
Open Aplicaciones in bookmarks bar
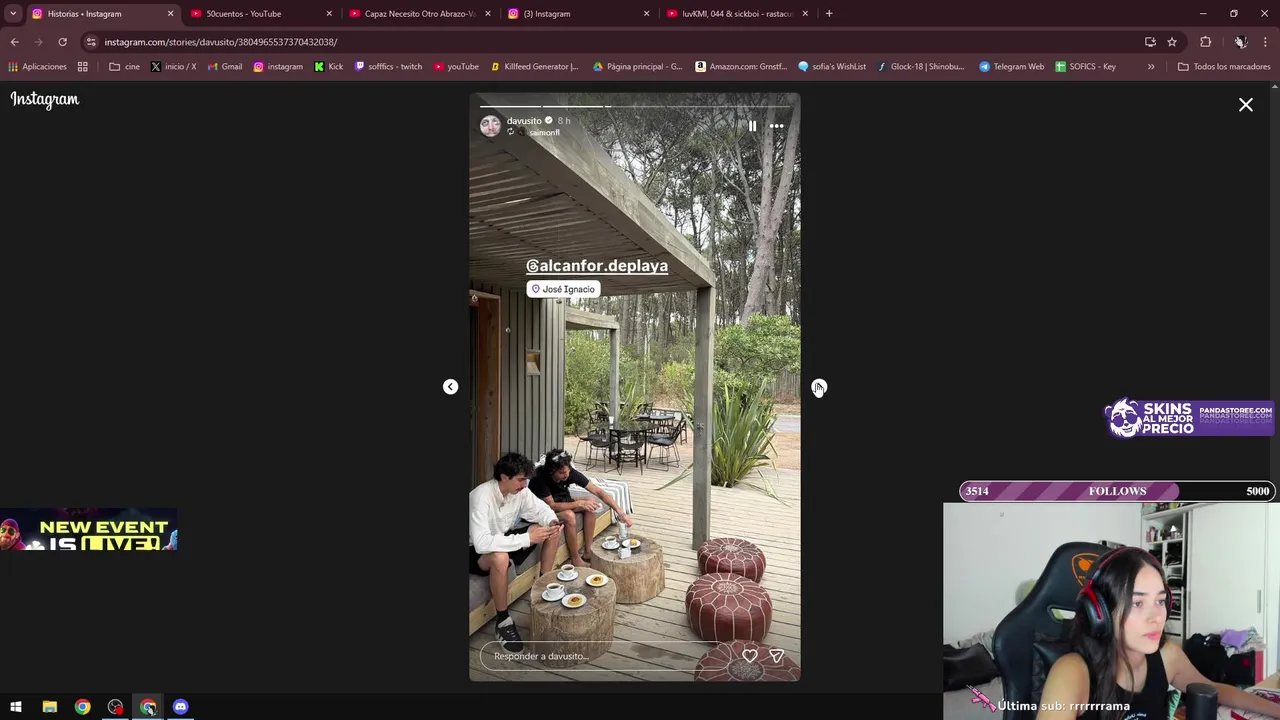tap(37, 67)
